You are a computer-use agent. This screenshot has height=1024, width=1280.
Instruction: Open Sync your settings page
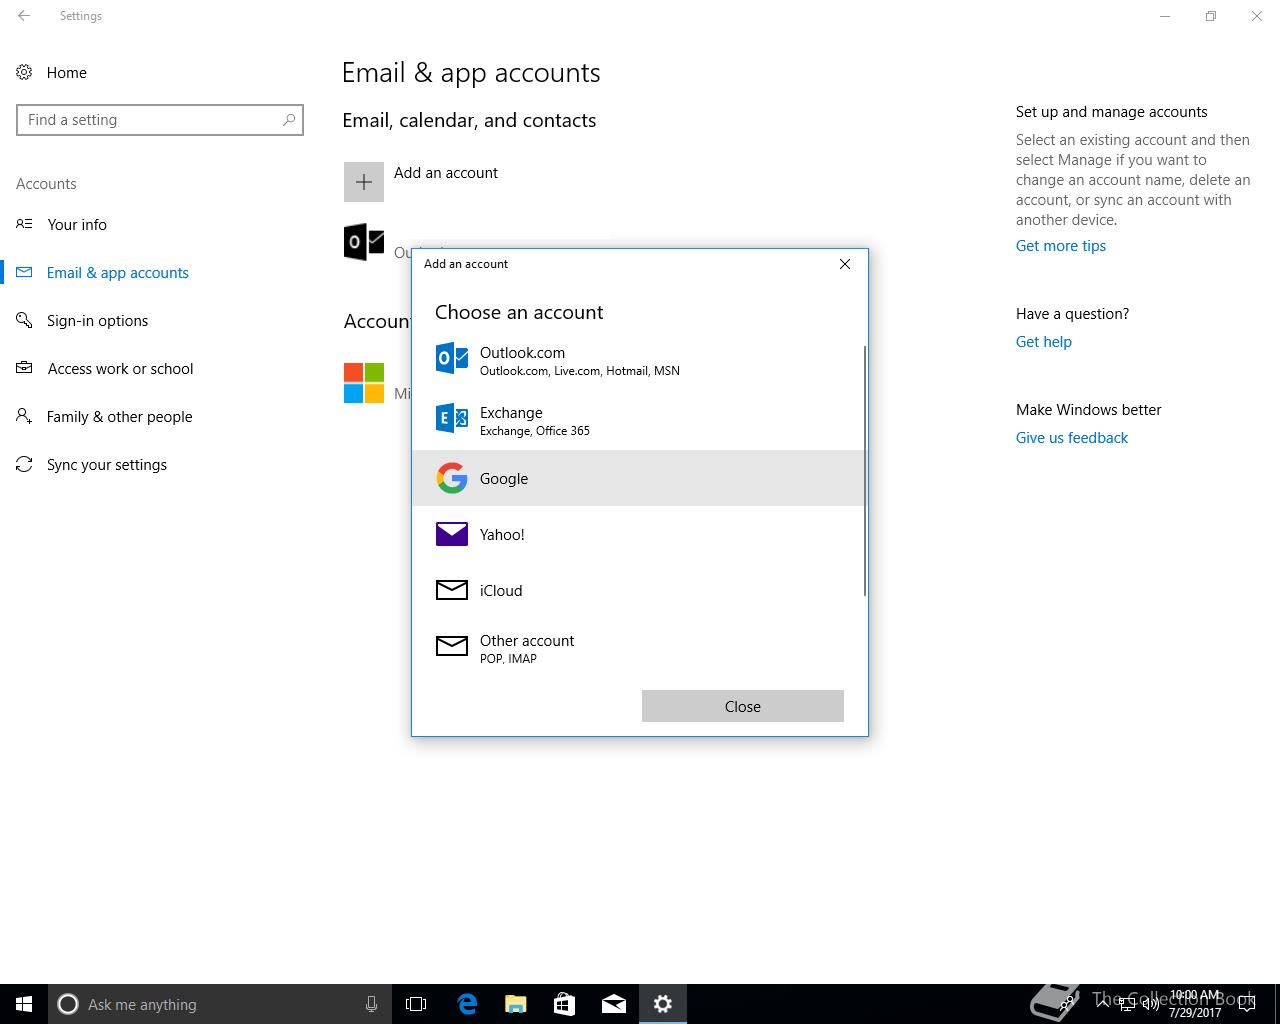click(92, 464)
